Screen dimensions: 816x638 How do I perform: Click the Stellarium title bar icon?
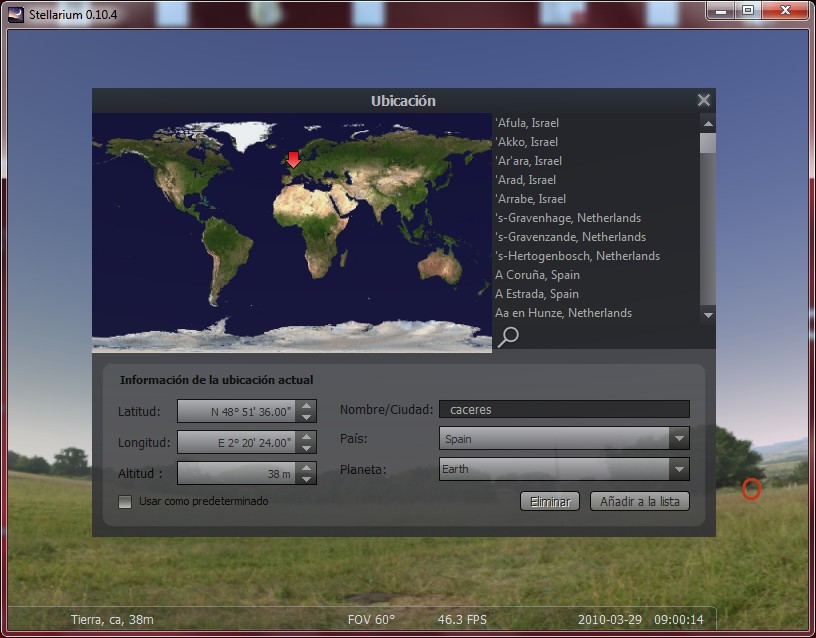coord(16,14)
